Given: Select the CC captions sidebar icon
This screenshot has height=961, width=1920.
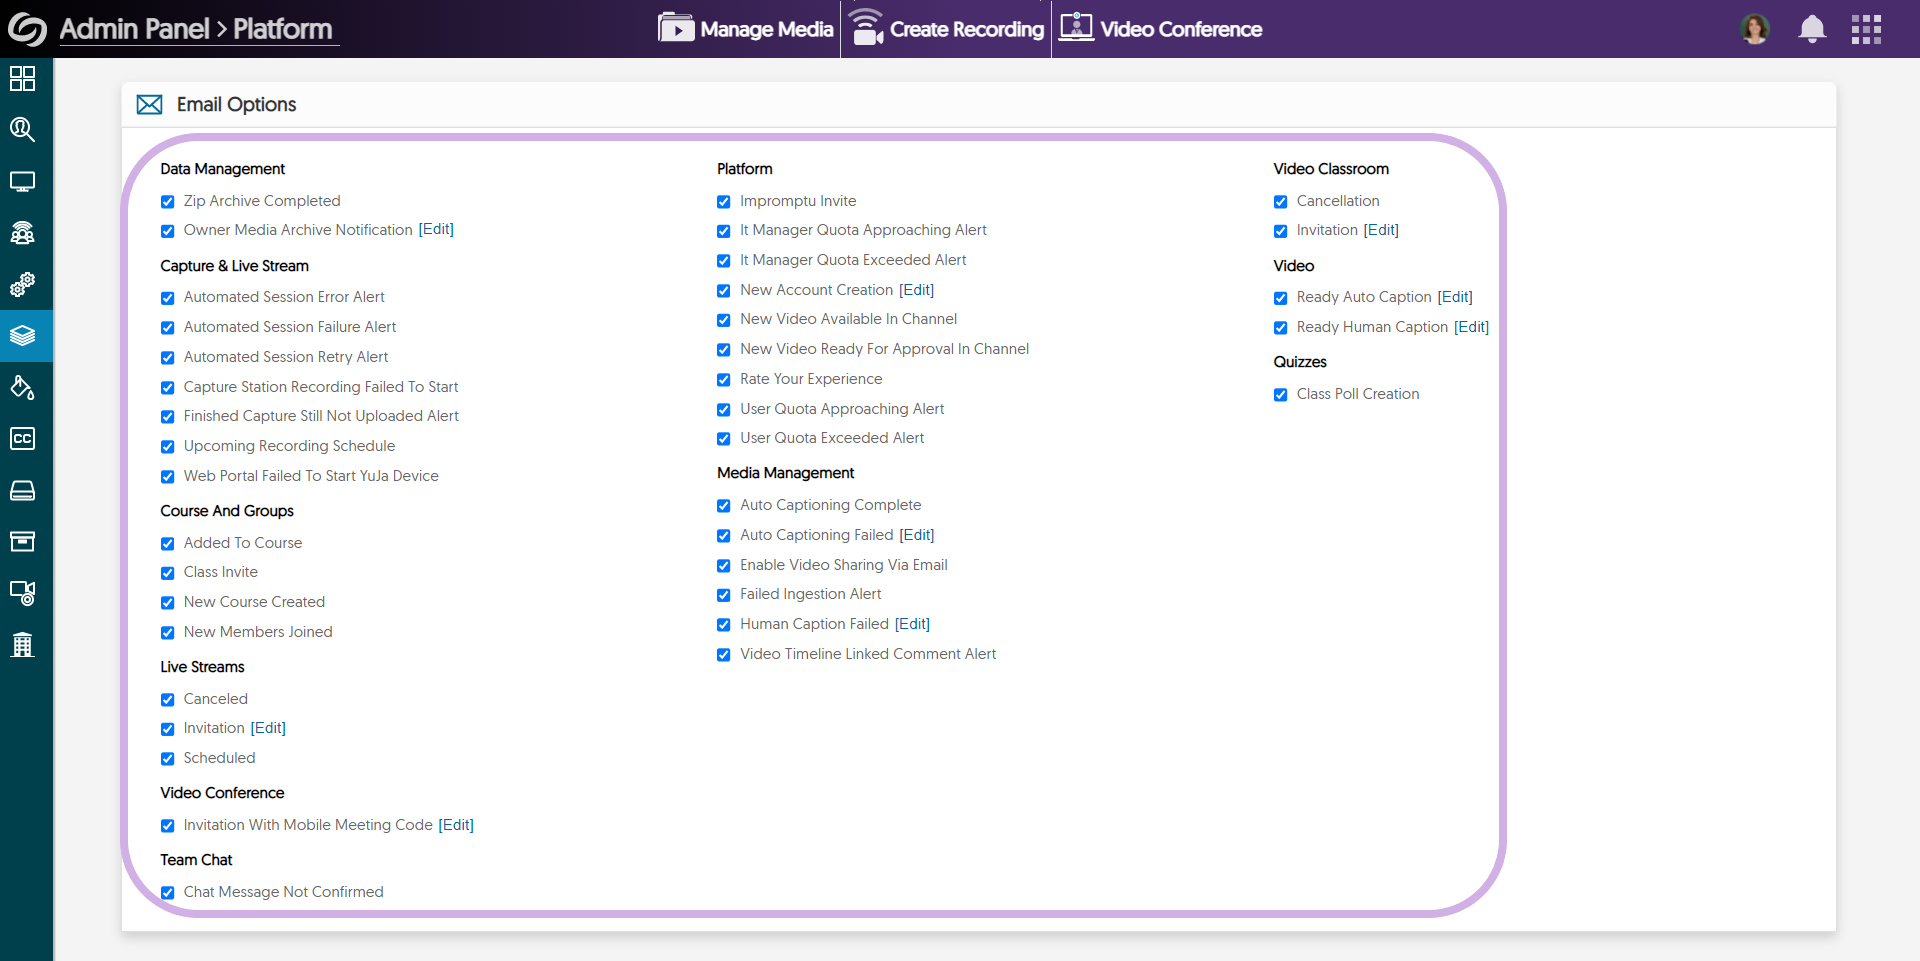Looking at the screenshot, I should [22, 439].
